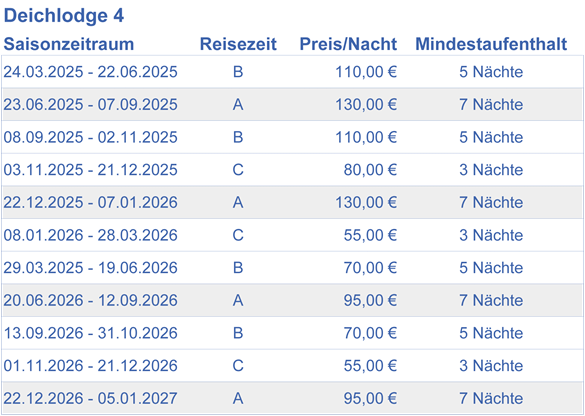
Task: Select the 08.09.2025 - 02.11.2025 date range
Action: coord(90,137)
